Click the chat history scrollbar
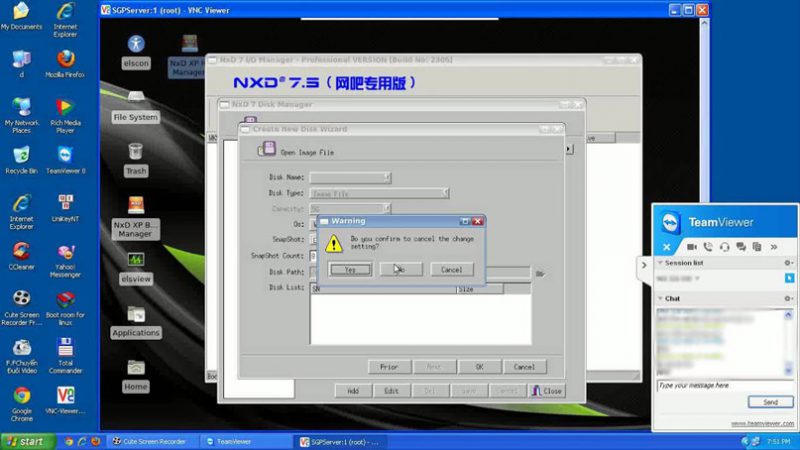Viewport: 800px width, 450px height. click(x=788, y=343)
